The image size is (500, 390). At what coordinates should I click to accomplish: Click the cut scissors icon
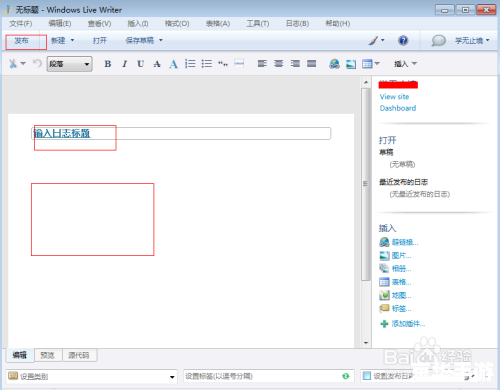click(x=13, y=63)
